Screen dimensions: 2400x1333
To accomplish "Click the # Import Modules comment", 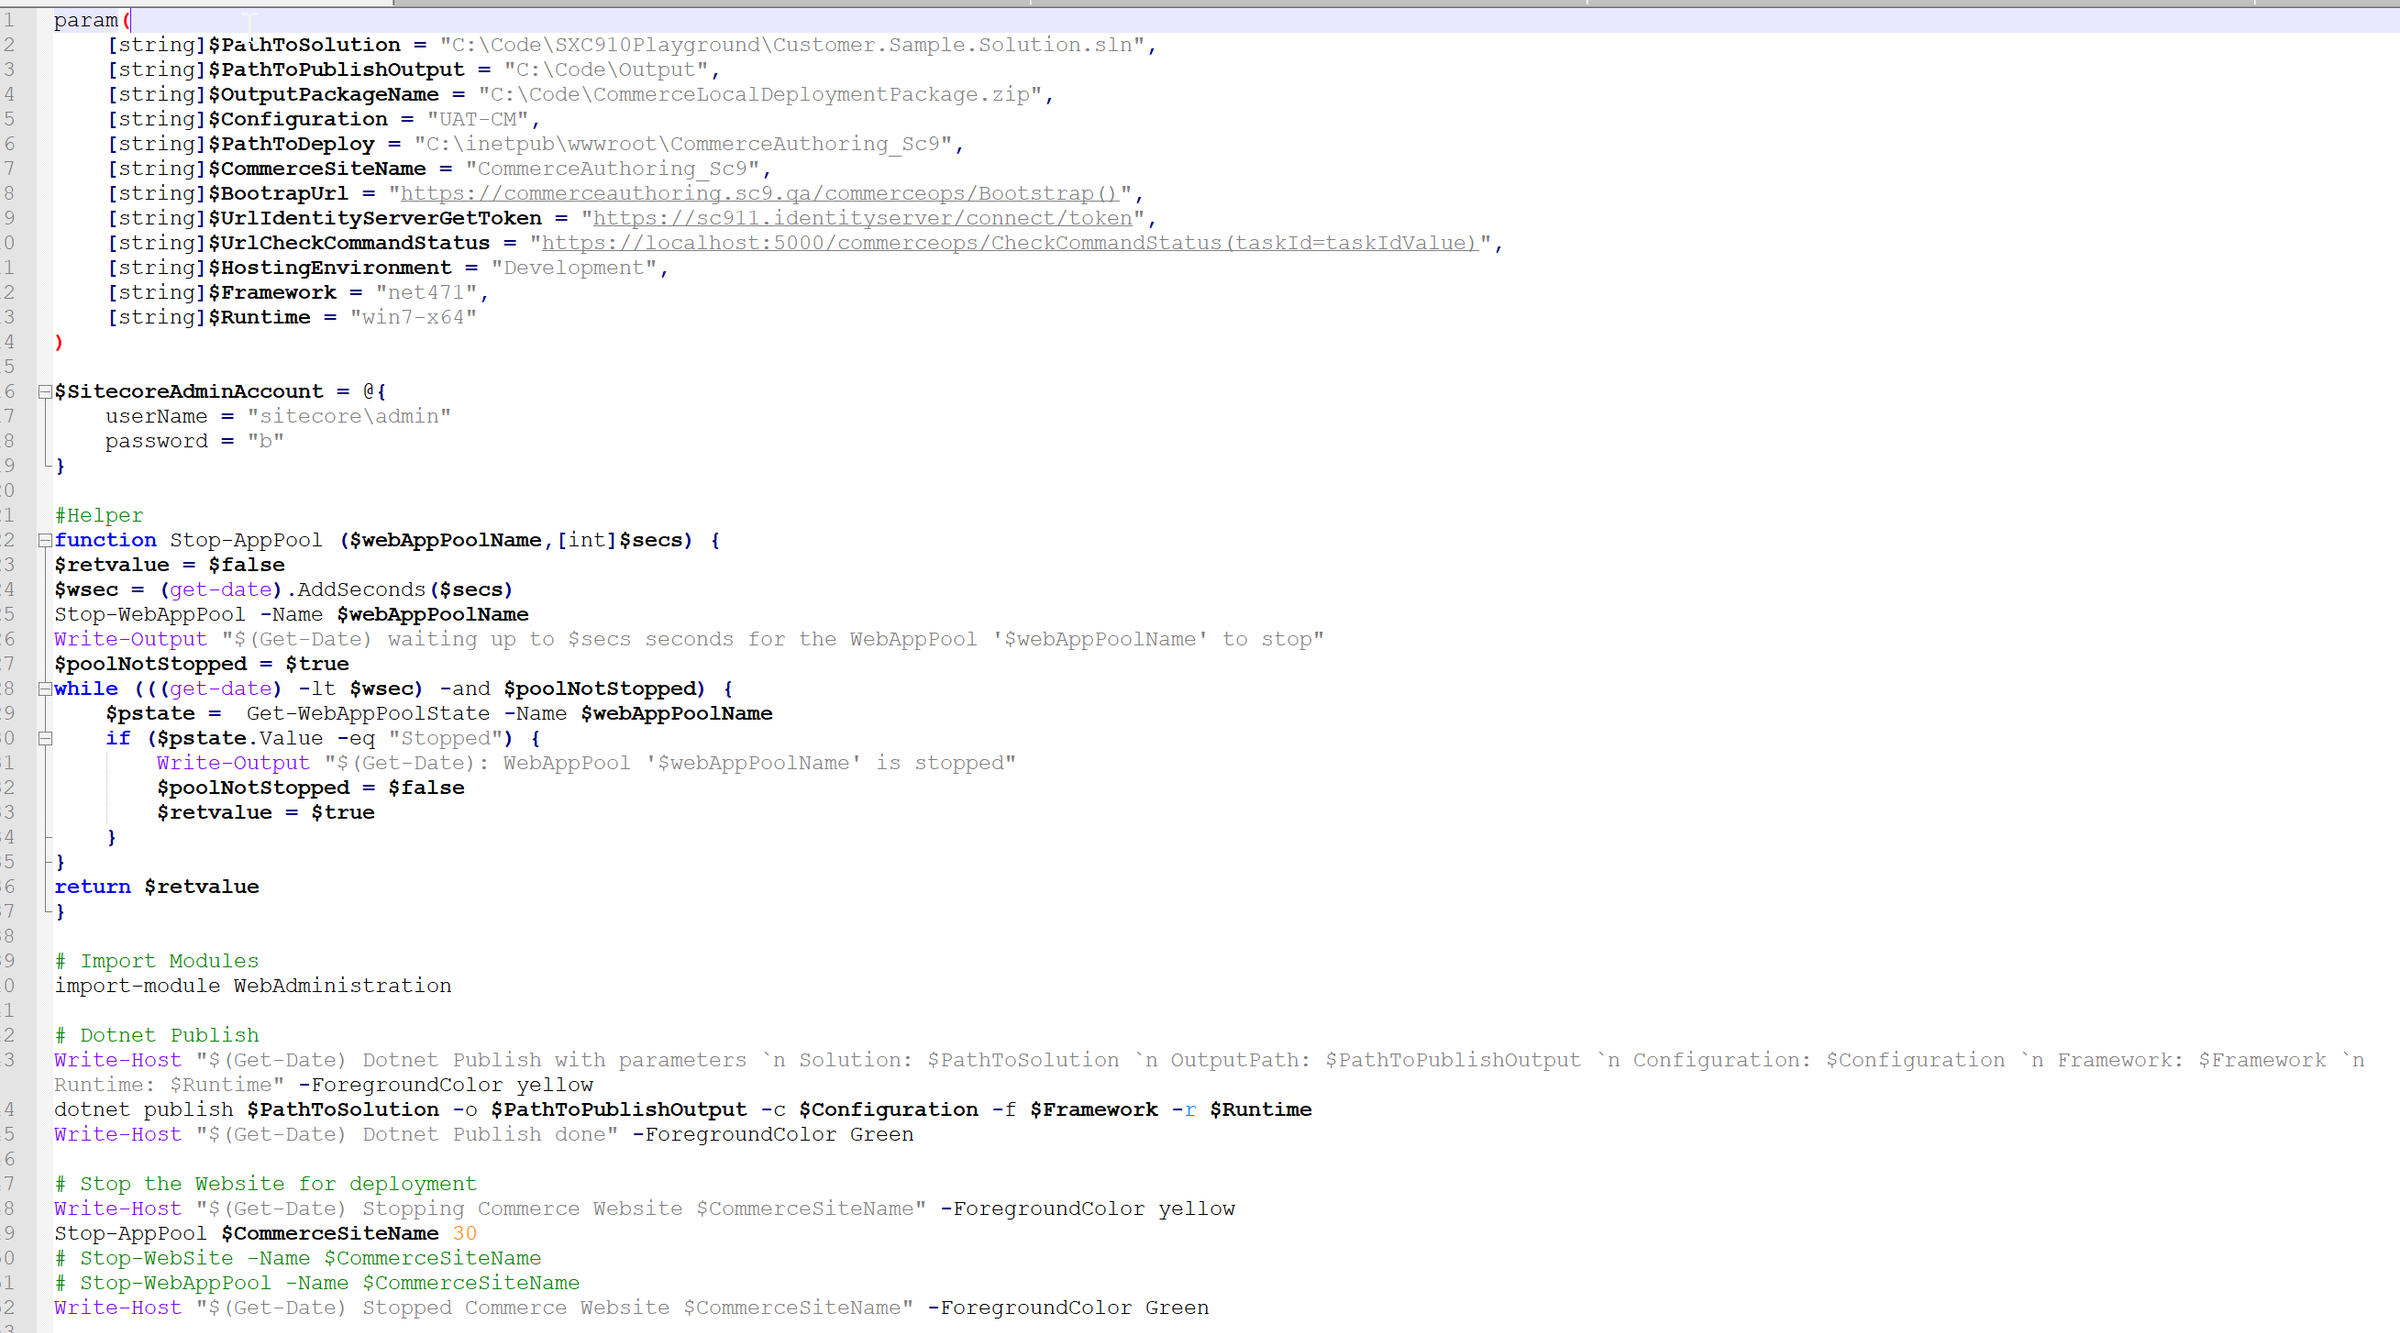I will tap(157, 961).
